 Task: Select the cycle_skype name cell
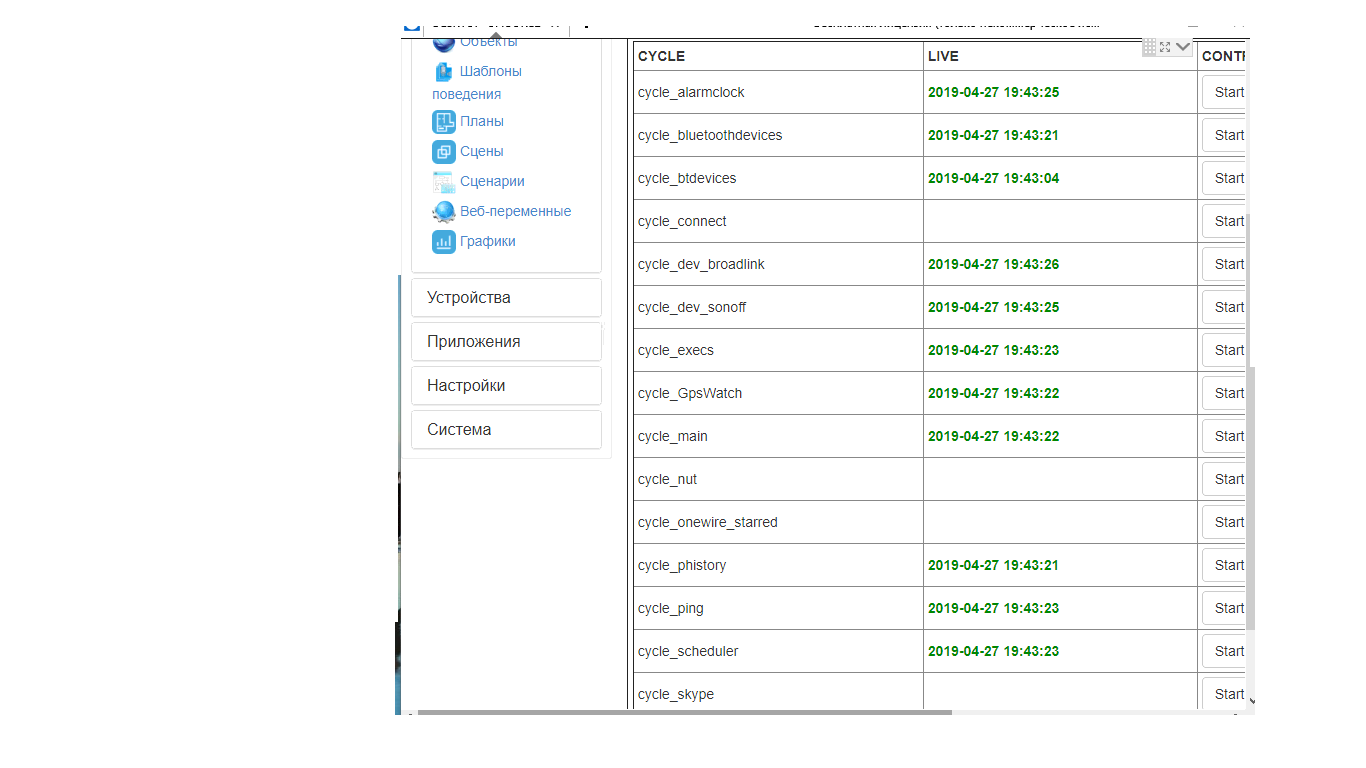(778, 692)
